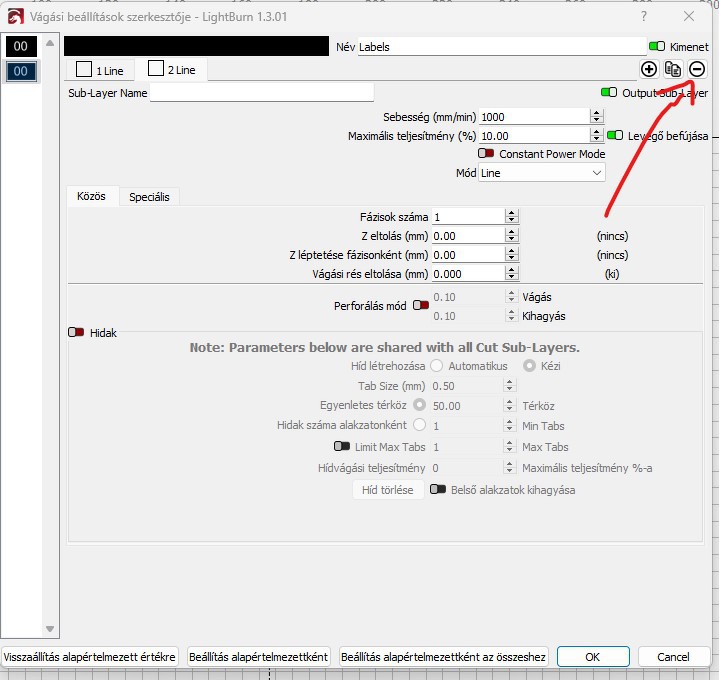Select Hidak száma alakzatonként radio
Image resolution: width=719 pixels, height=680 pixels.
pos(419,425)
